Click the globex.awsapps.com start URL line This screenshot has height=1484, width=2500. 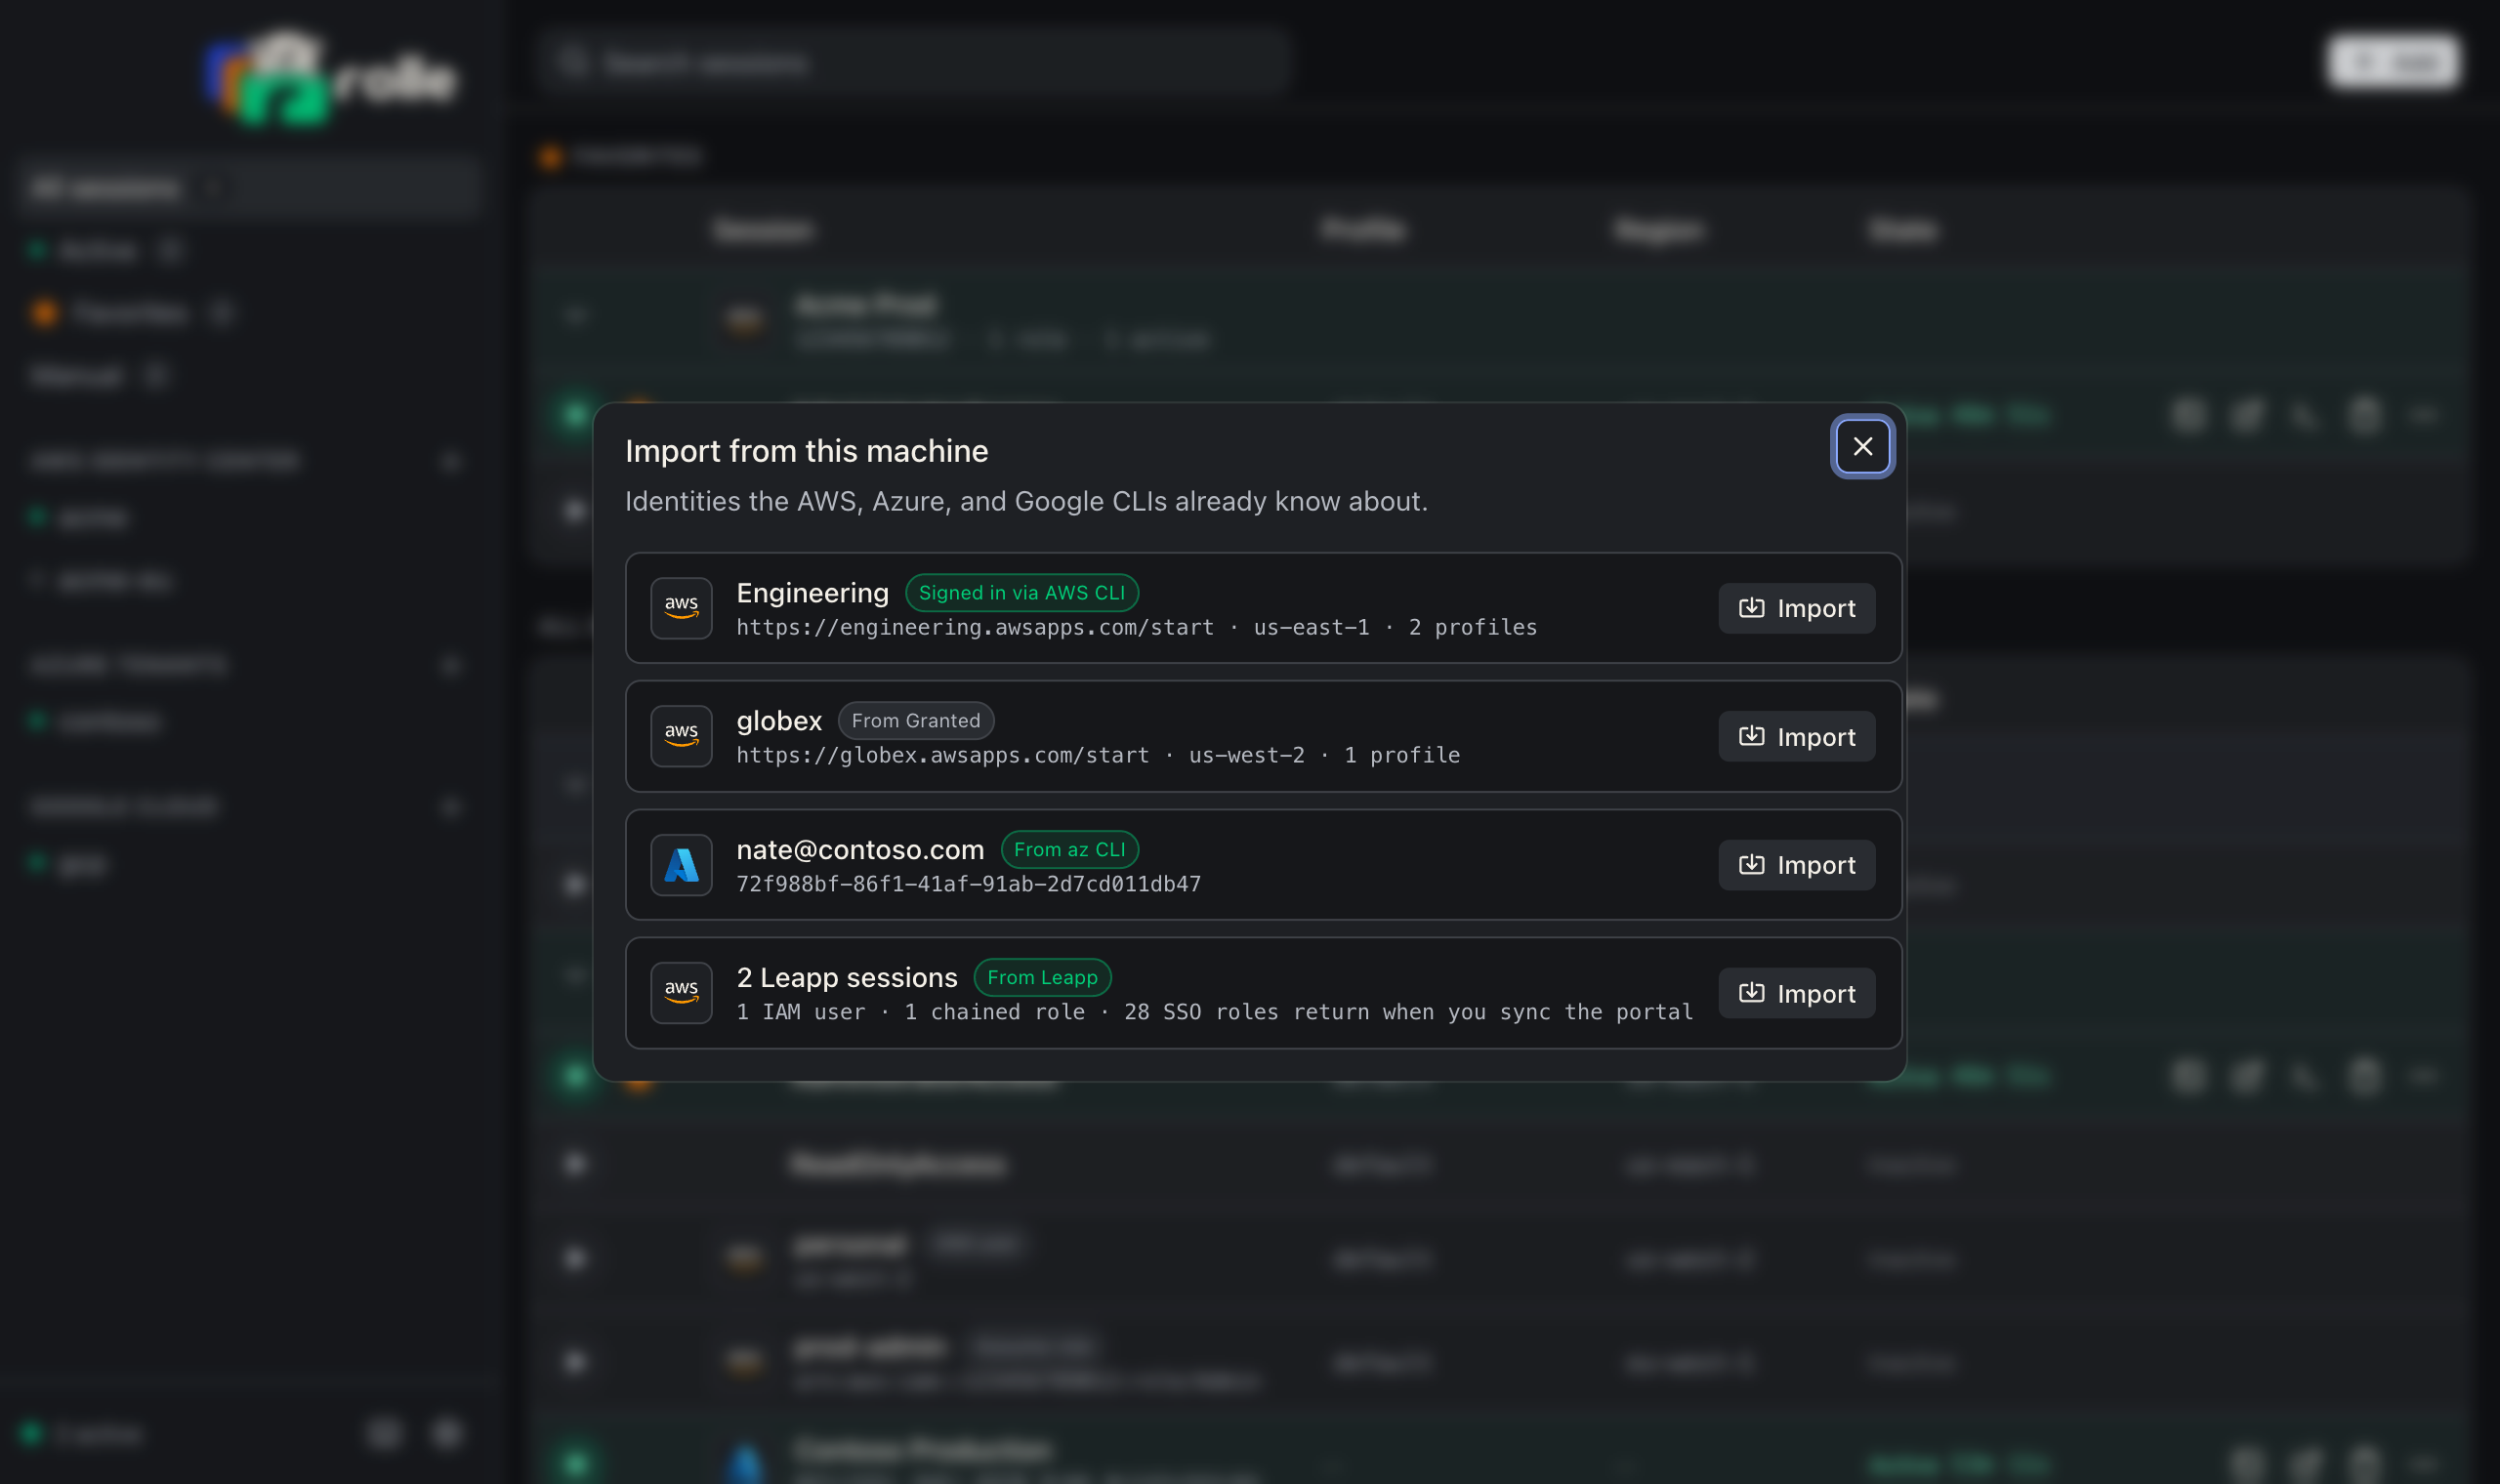[1098, 755]
